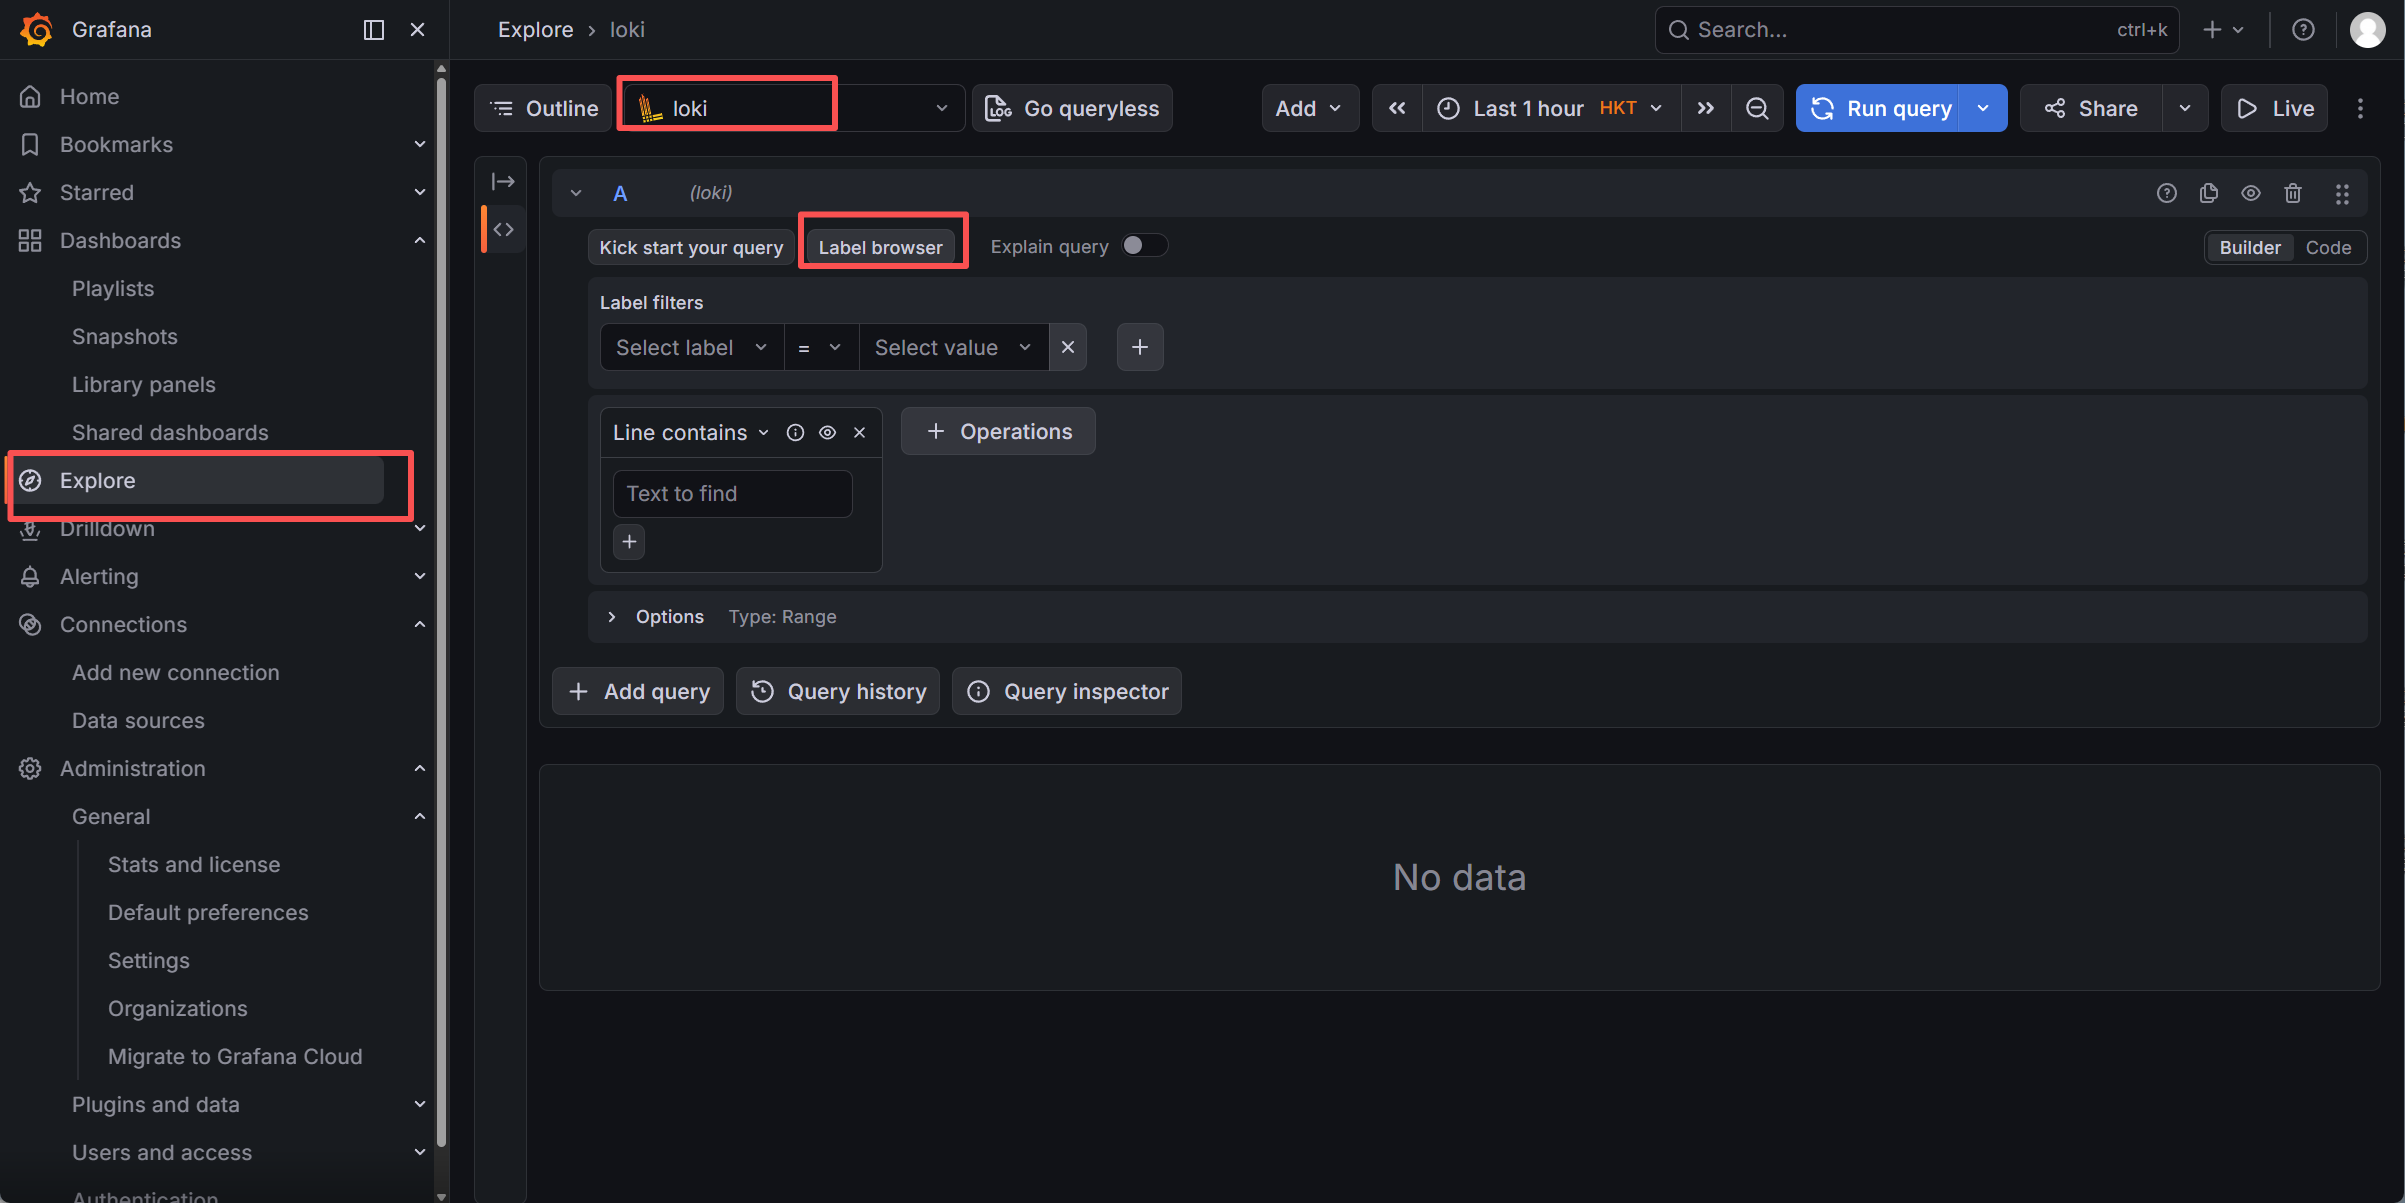The width and height of the screenshot is (2405, 1203).
Task: Open Run query interval dropdown arrow
Action: (1984, 108)
